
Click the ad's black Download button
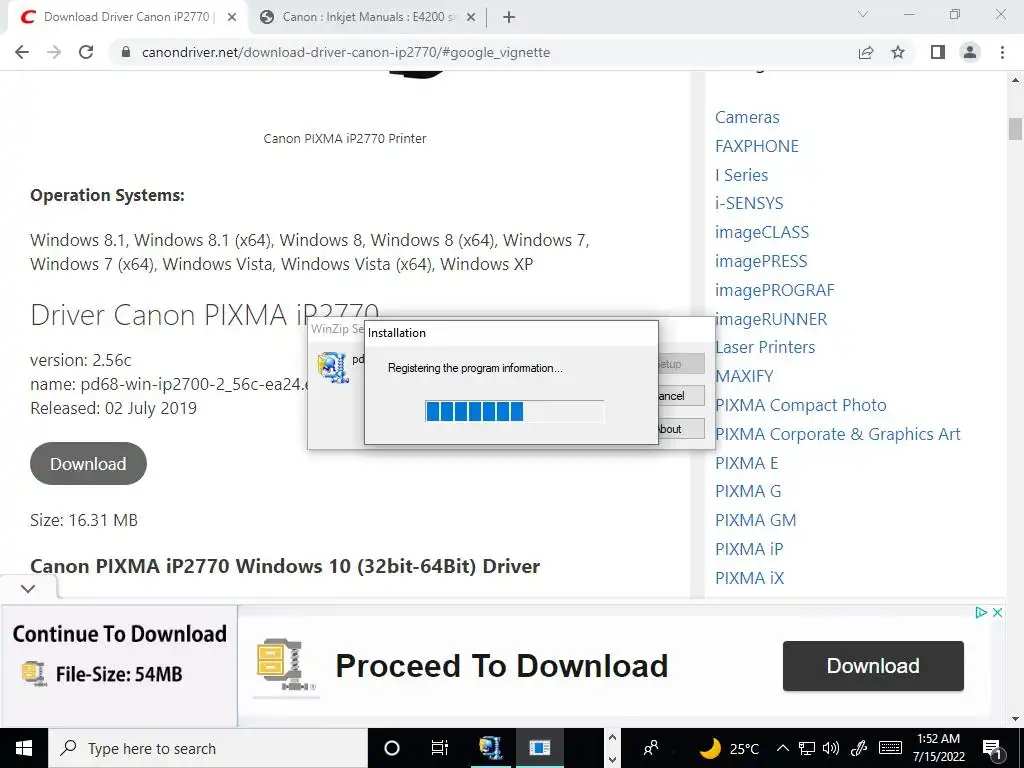tap(873, 665)
